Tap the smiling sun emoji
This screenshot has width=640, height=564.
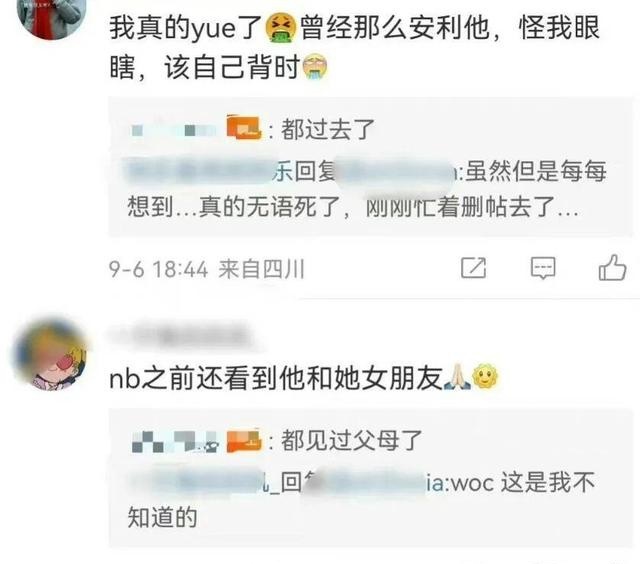[x=485, y=376]
